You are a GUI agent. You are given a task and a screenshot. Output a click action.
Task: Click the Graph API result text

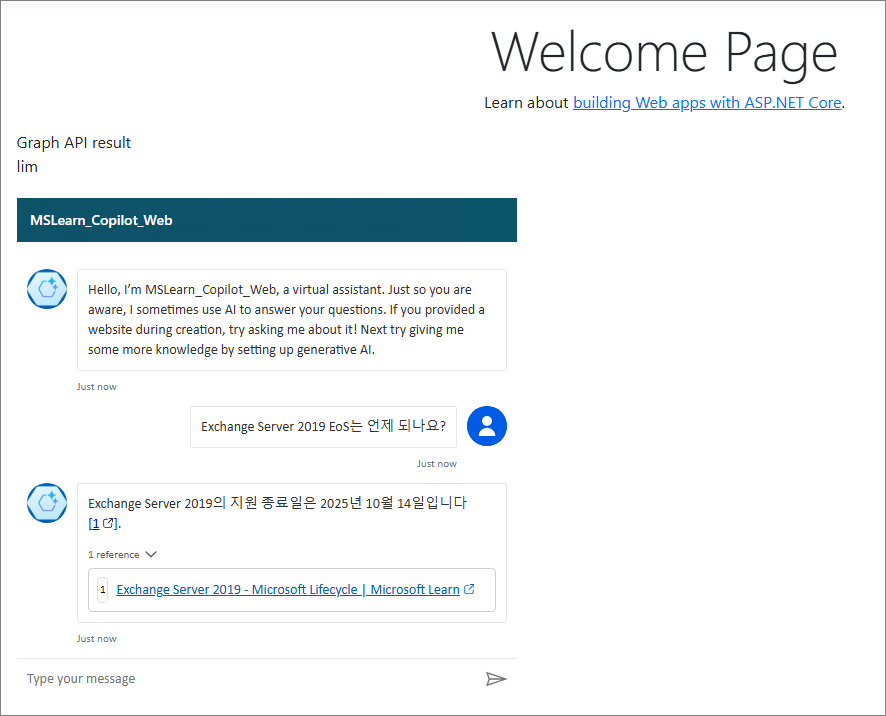pos(73,142)
